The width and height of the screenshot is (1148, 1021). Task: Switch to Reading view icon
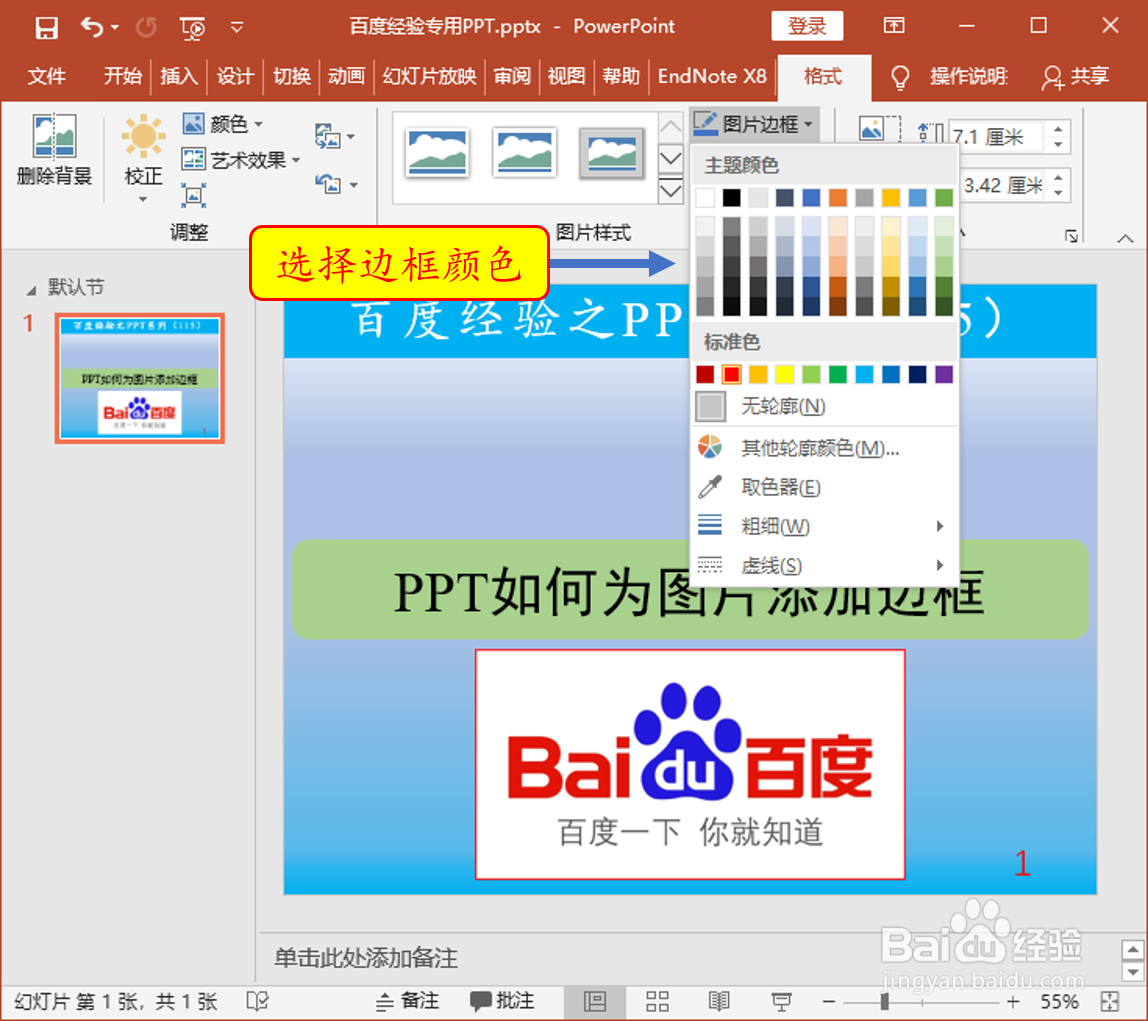click(x=719, y=1001)
